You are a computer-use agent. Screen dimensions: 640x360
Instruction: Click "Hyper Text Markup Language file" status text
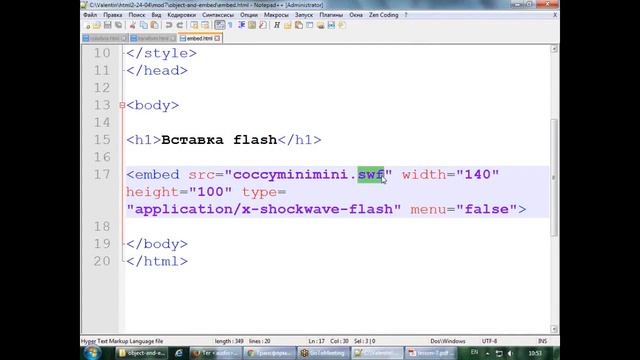coord(122,341)
